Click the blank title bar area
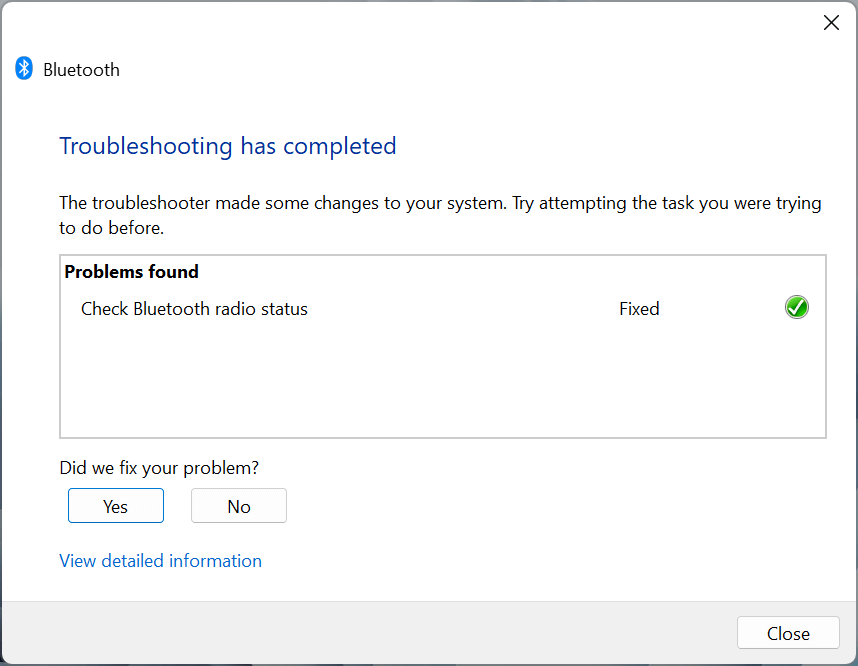 click(x=420, y=23)
